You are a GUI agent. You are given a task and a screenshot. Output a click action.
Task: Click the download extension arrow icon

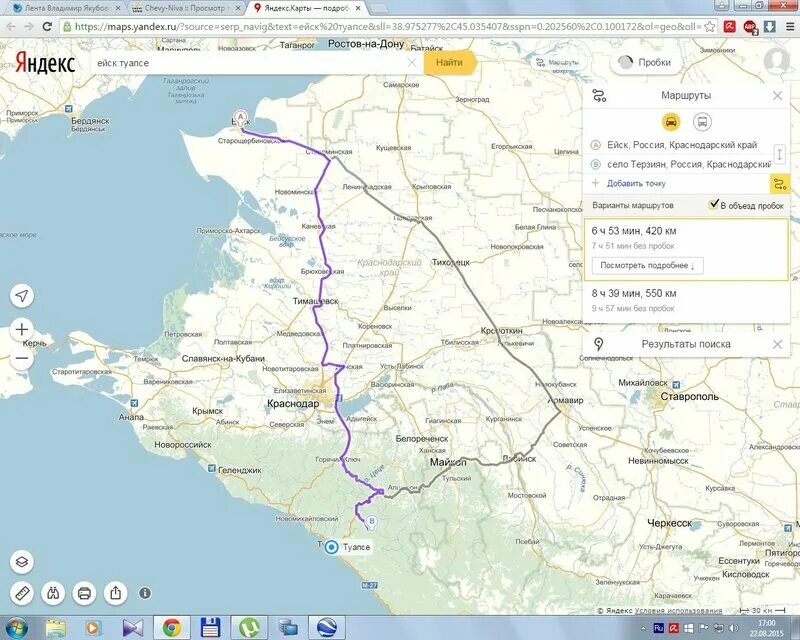pos(770,27)
